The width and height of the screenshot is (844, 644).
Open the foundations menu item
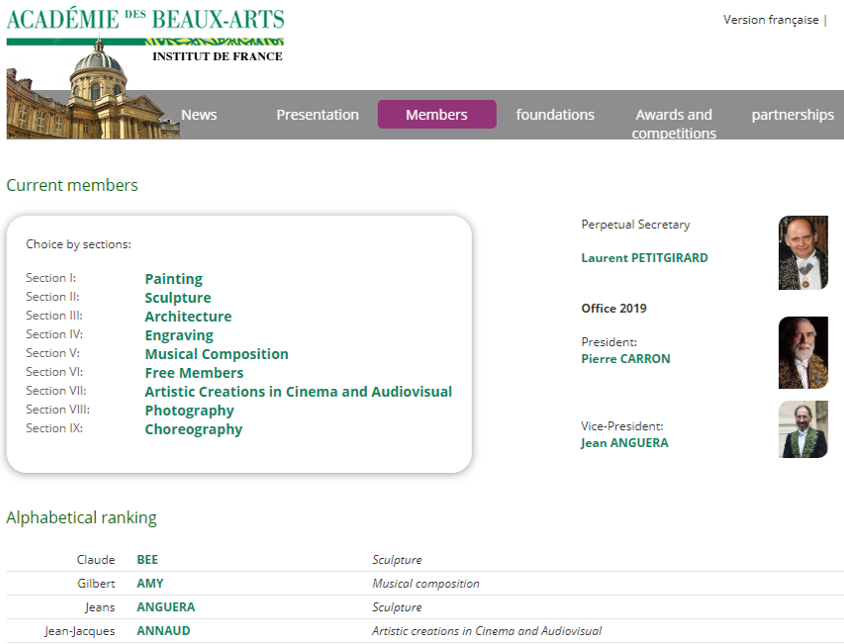point(555,115)
